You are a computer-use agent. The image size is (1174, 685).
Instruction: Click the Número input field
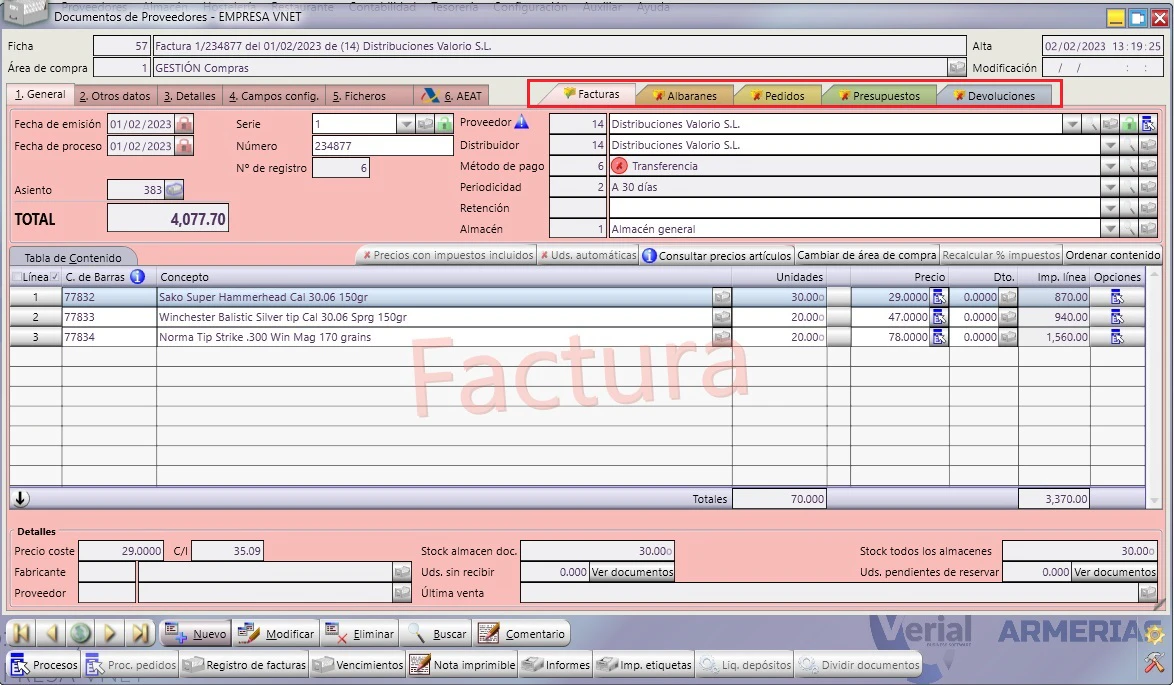382,146
